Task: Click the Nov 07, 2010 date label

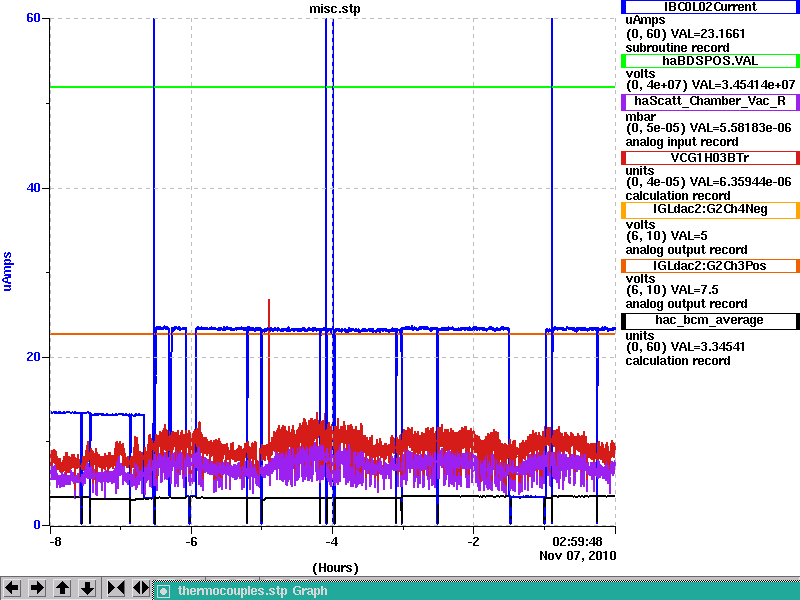Action: tap(578, 556)
